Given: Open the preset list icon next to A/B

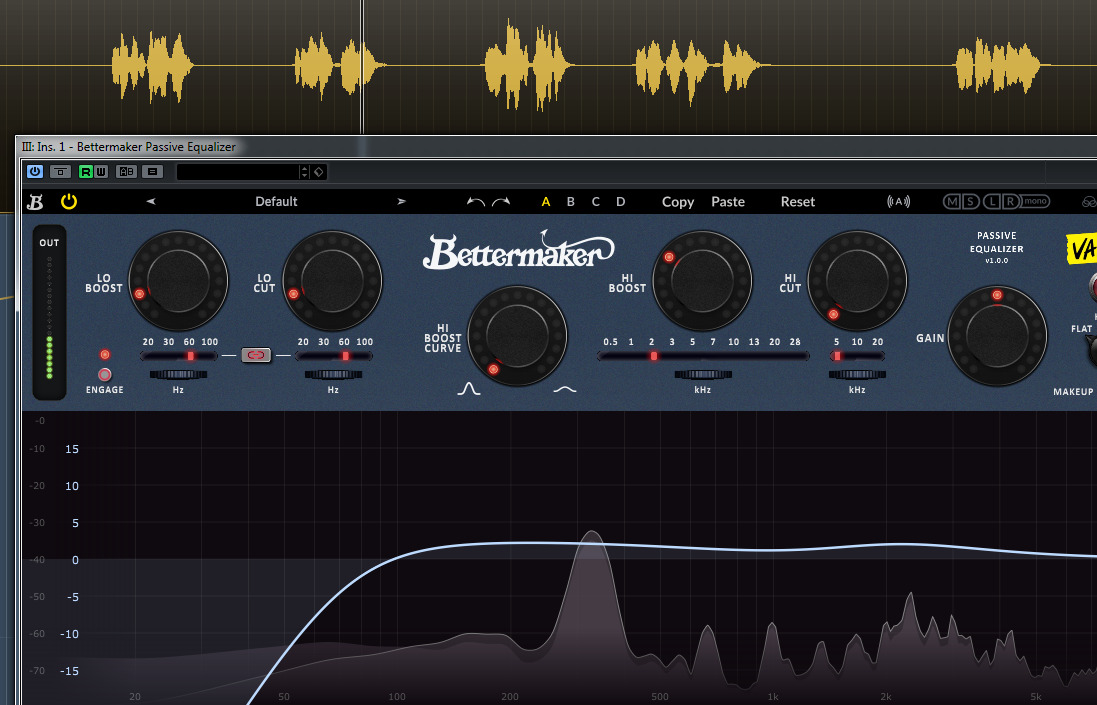Looking at the screenshot, I should click(x=152, y=171).
